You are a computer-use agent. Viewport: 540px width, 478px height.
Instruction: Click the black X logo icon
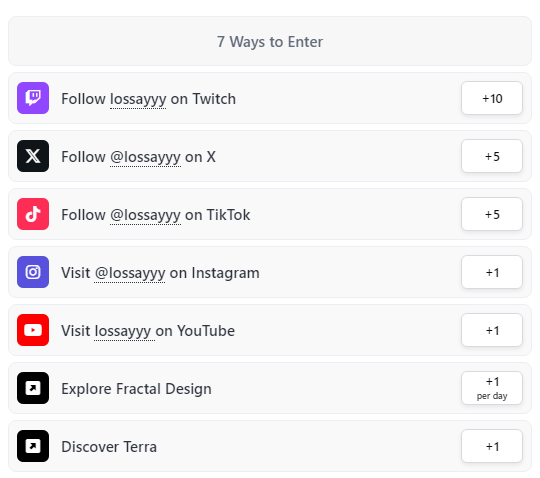(x=33, y=156)
